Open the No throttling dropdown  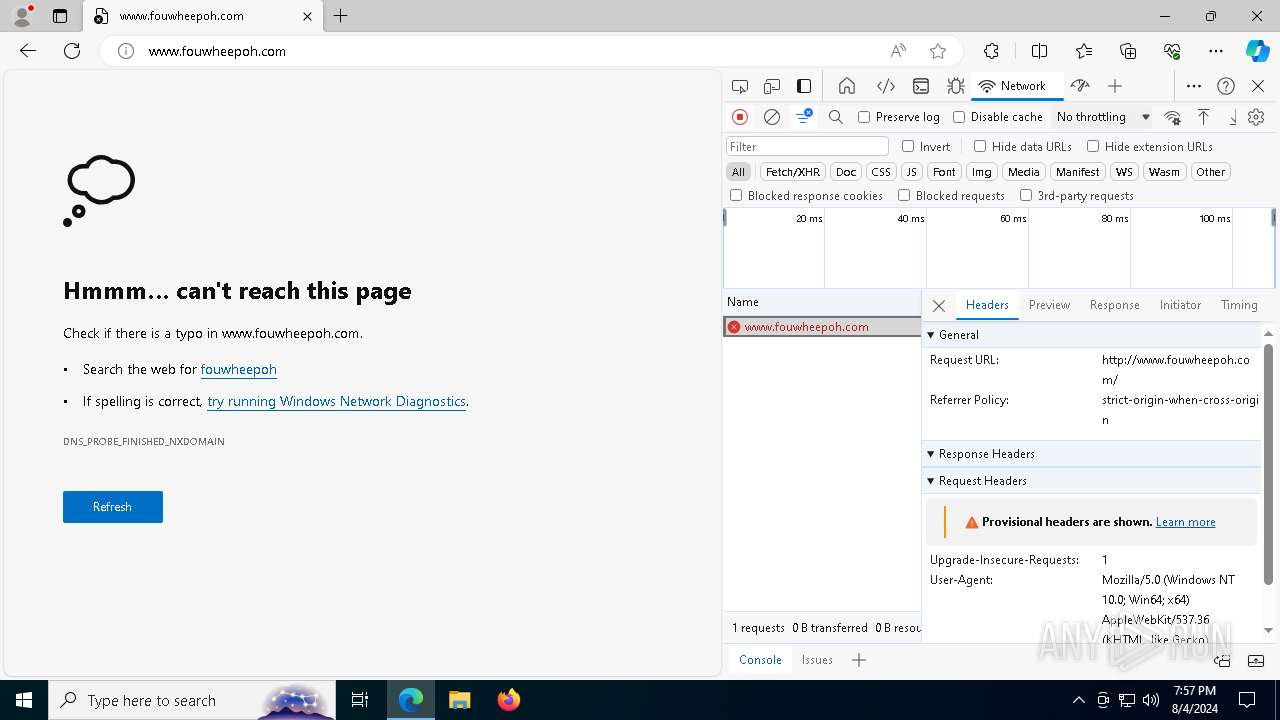click(1102, 117)
